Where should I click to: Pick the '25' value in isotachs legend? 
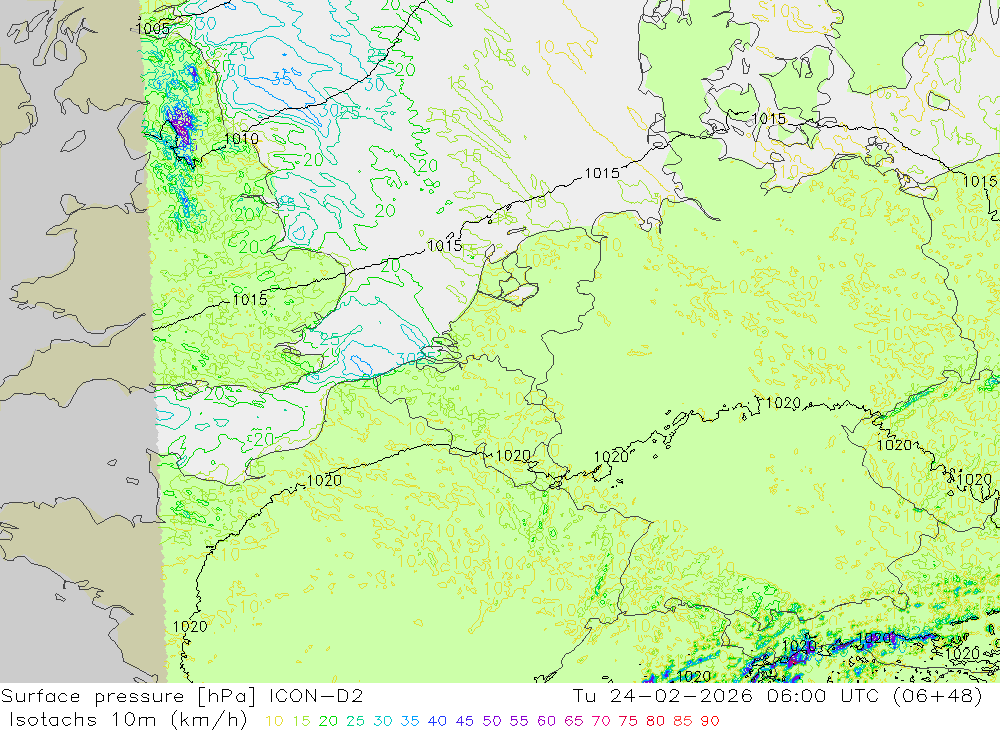coord(356,721)
